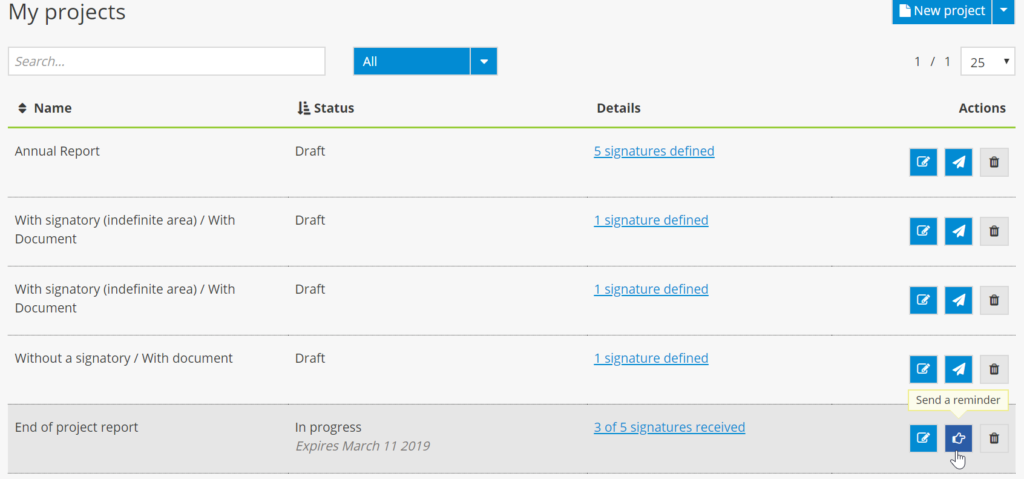Delete the End of project report
The height and width of the screenshot is (479, 1024).
994,438
